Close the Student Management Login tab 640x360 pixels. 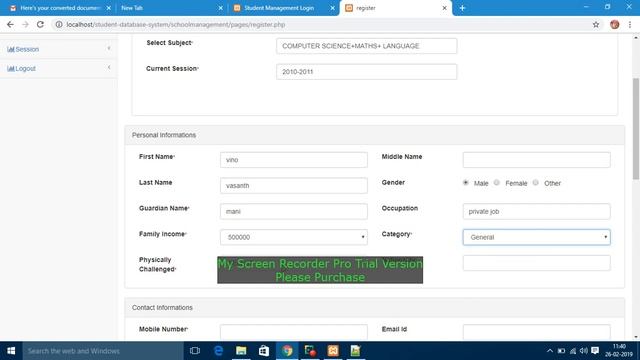coord(333,8)
